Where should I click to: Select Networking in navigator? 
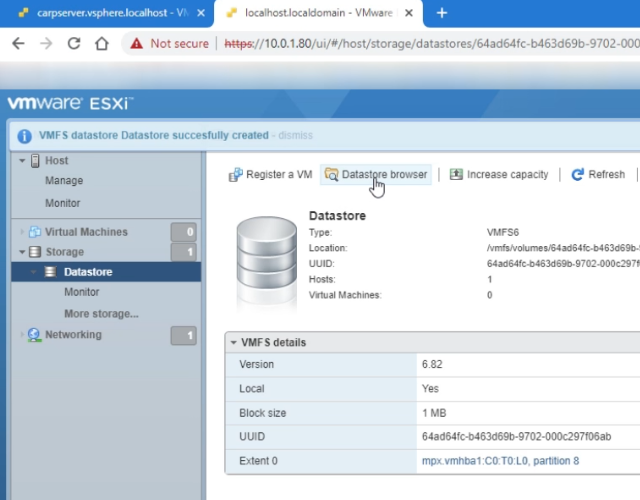(73, 335)
